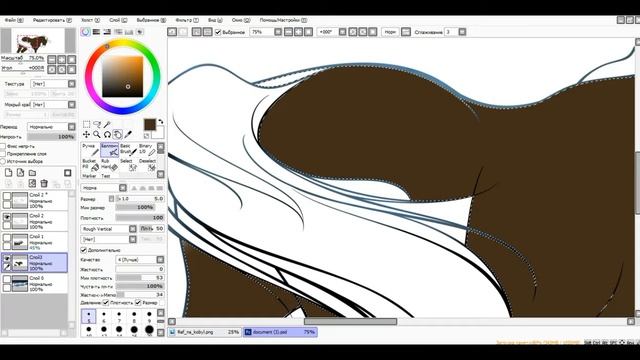The image size is (640, 360).
Task: Open the Редактировать menu
Action: pos(52,20)
